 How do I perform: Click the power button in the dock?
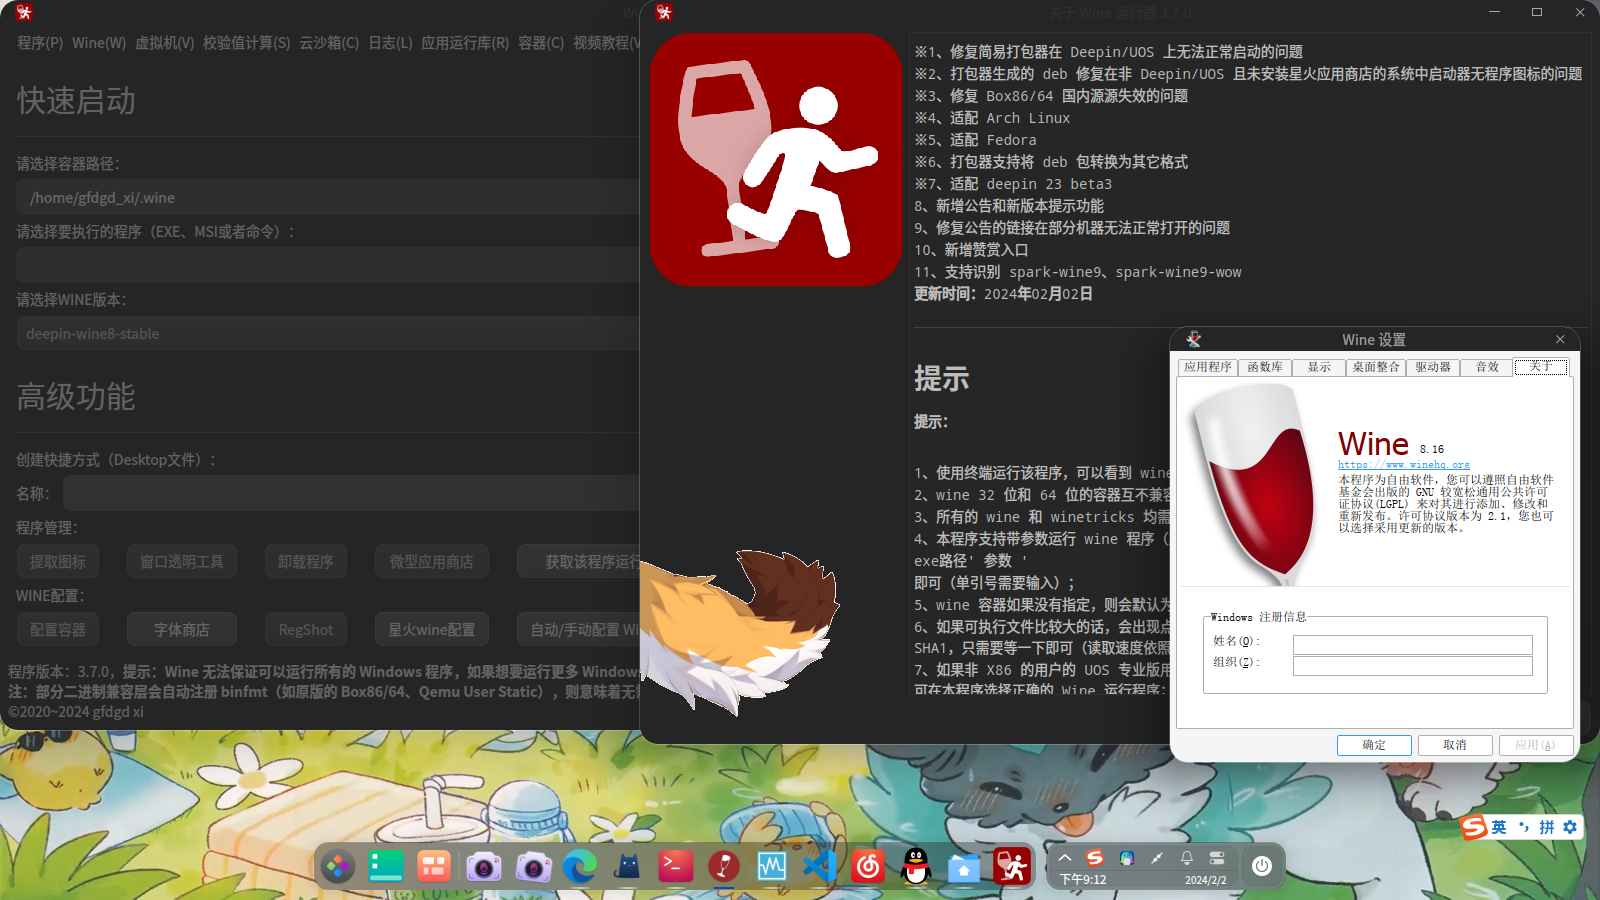pyautogui.click(x=1262, y=866)
